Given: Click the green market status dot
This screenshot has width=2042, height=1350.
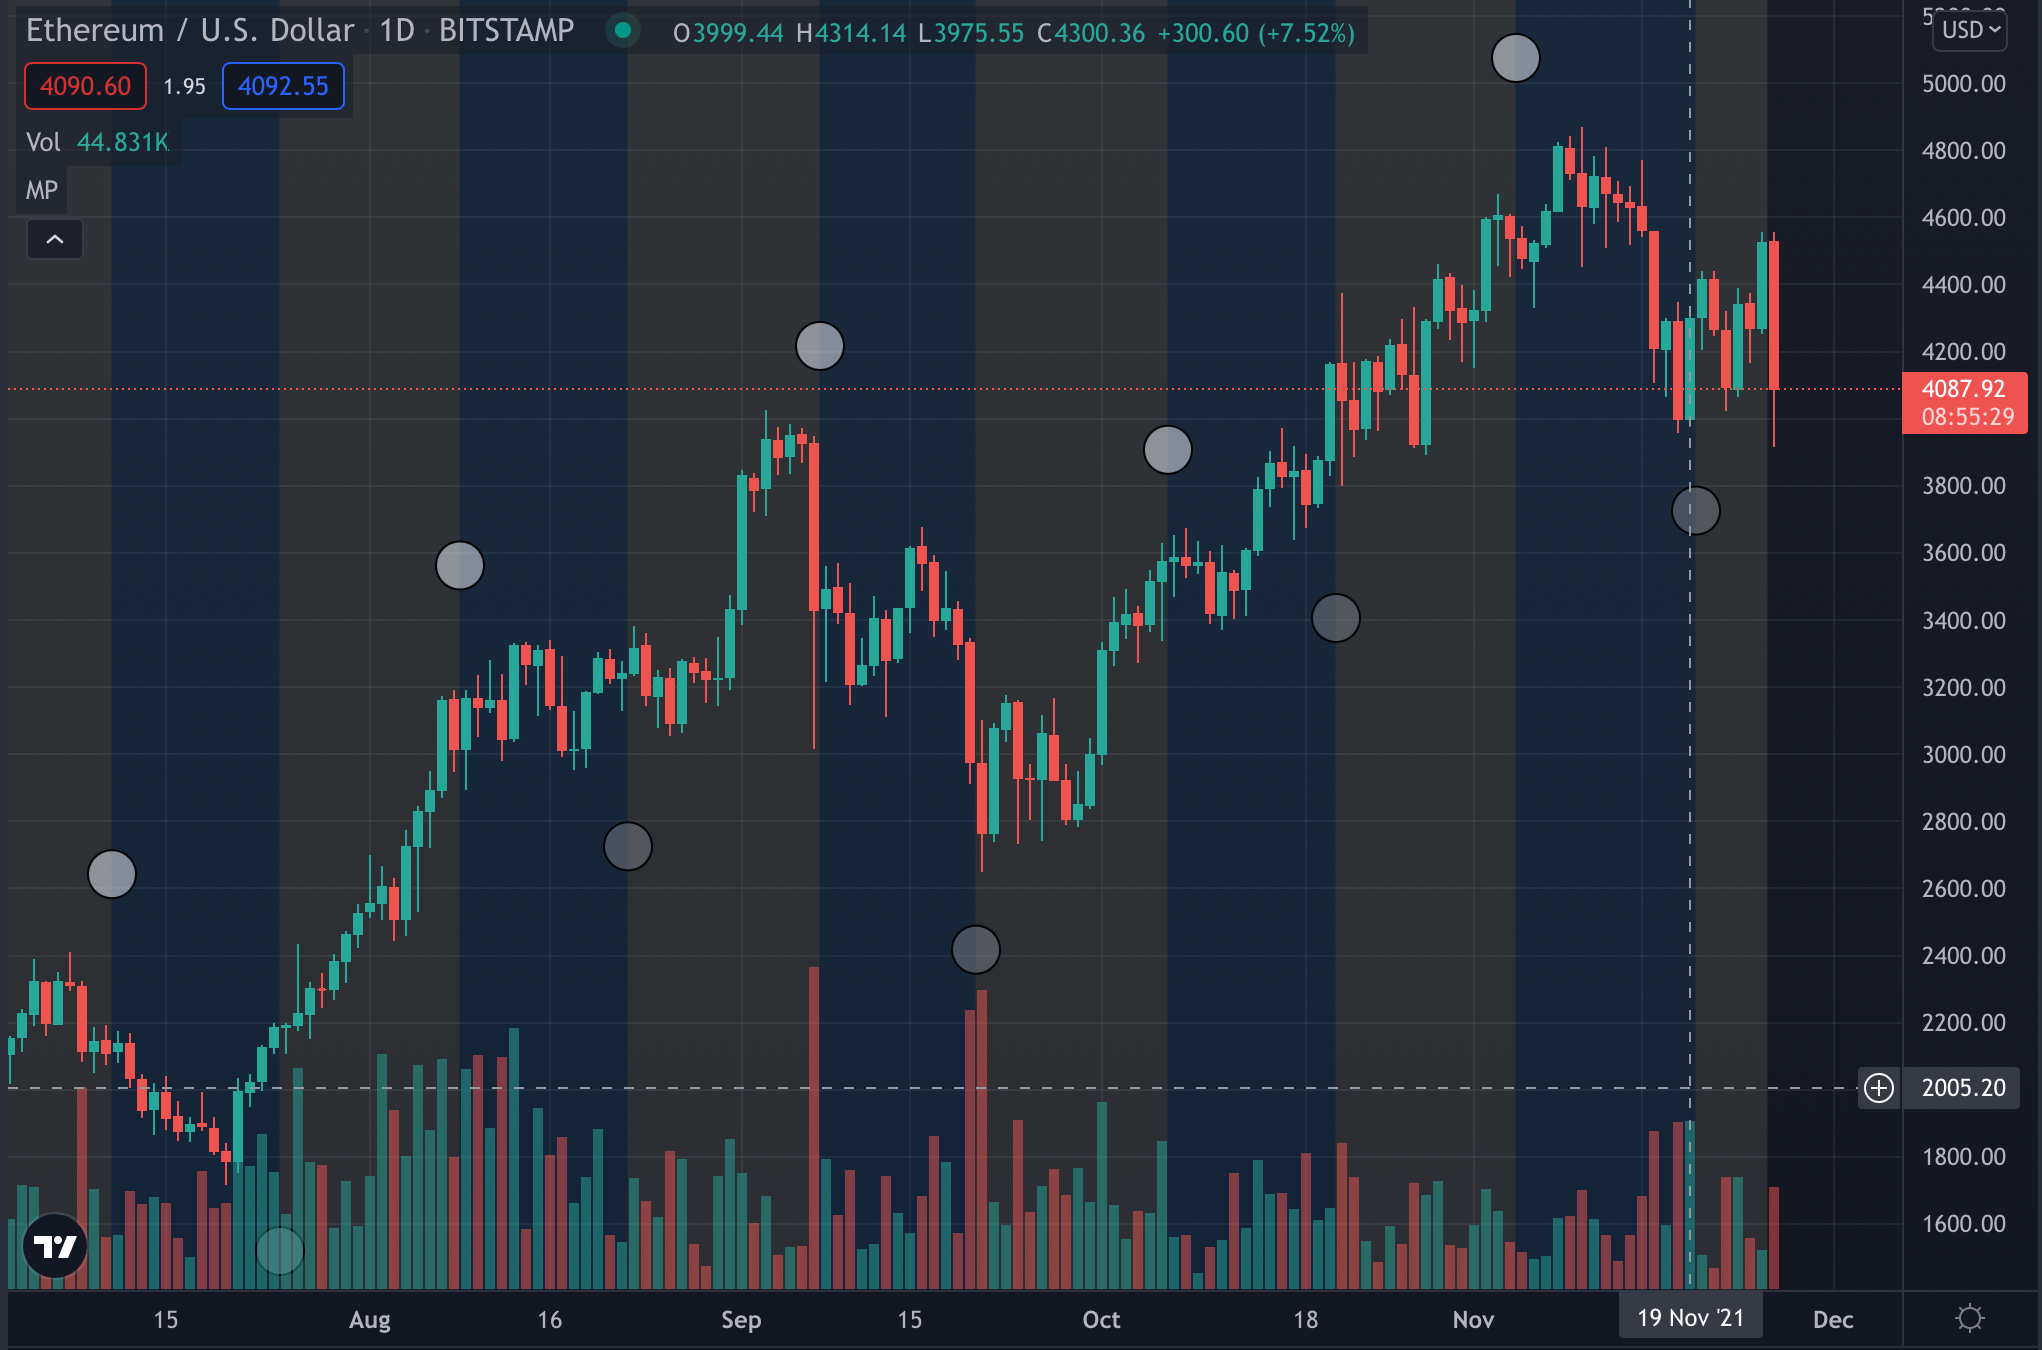Looking at the screenshot, I should pos(623,31).
